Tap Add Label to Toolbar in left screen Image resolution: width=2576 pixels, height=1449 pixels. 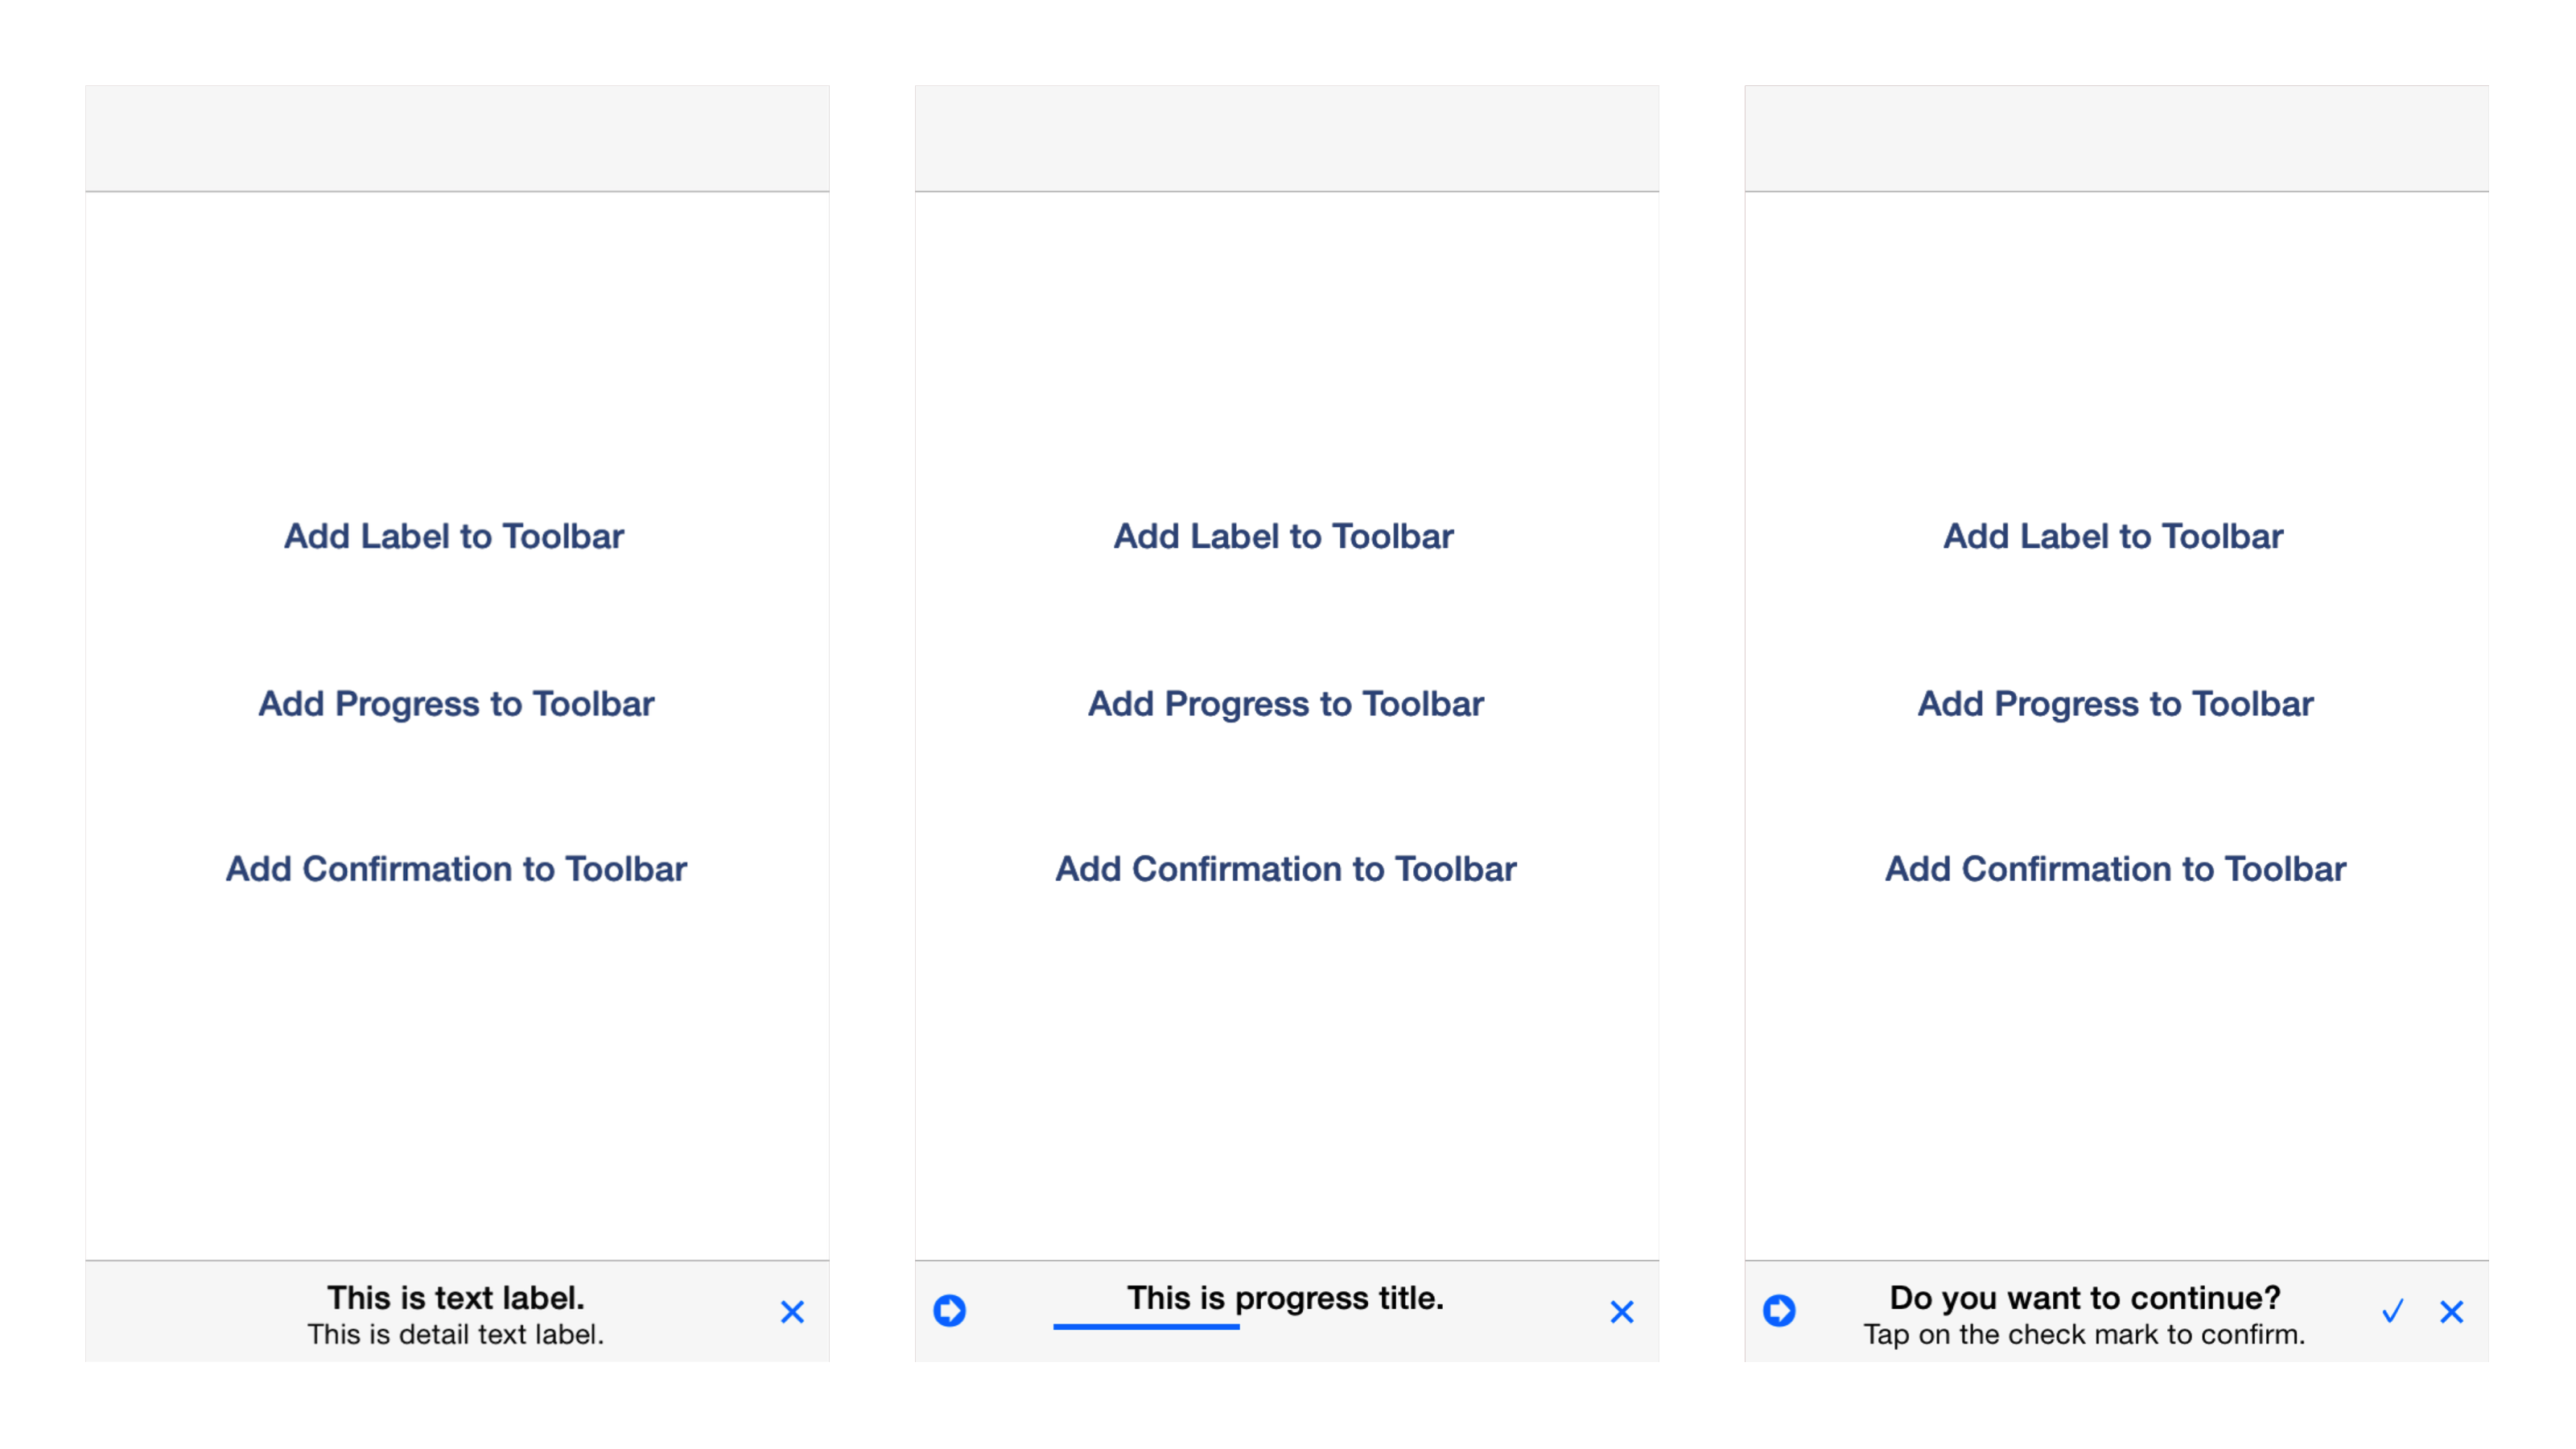pyautogui.click(x=454, y=536)
